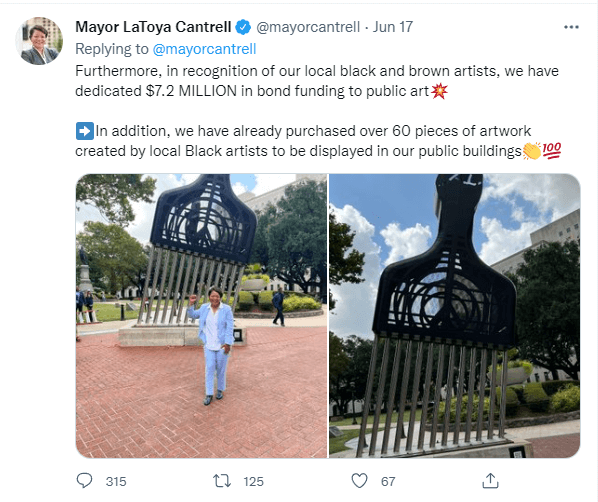View the 125 retweets count
The width and height of the screenshot is (598, 502).
[x=254, y=481]
